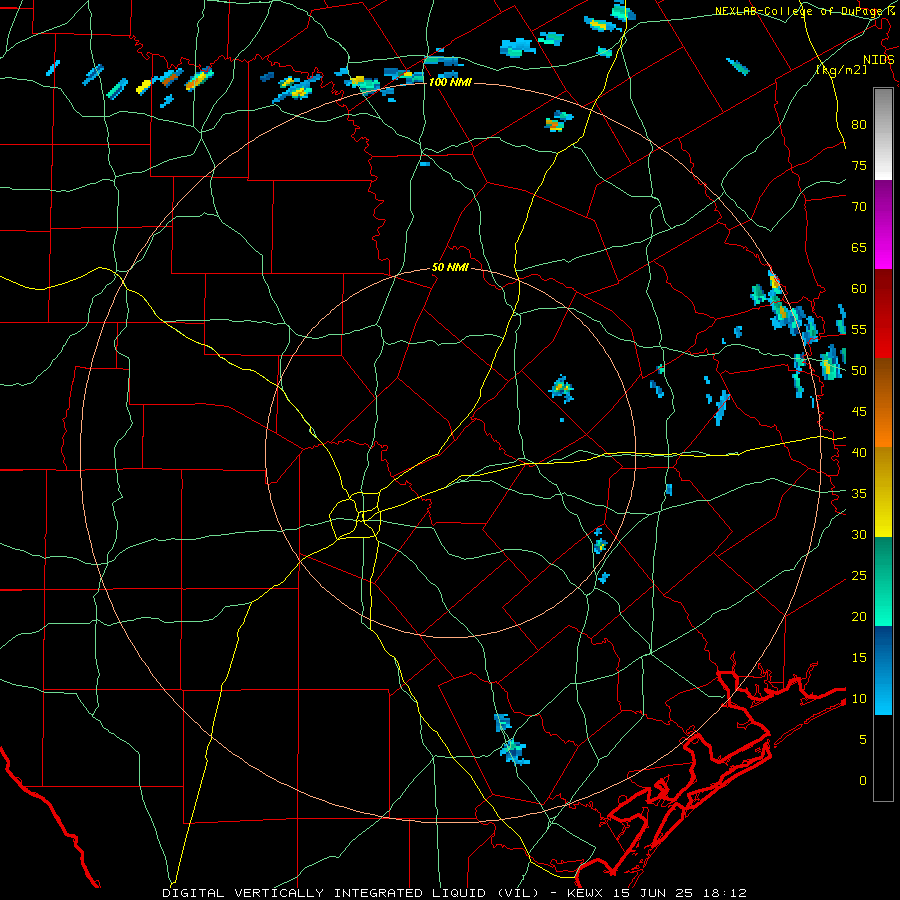The height and width of the screenshot is (900, 900).
Task: Pick the orange-brown segment of the VIL scale
Action: click(883, 403)
